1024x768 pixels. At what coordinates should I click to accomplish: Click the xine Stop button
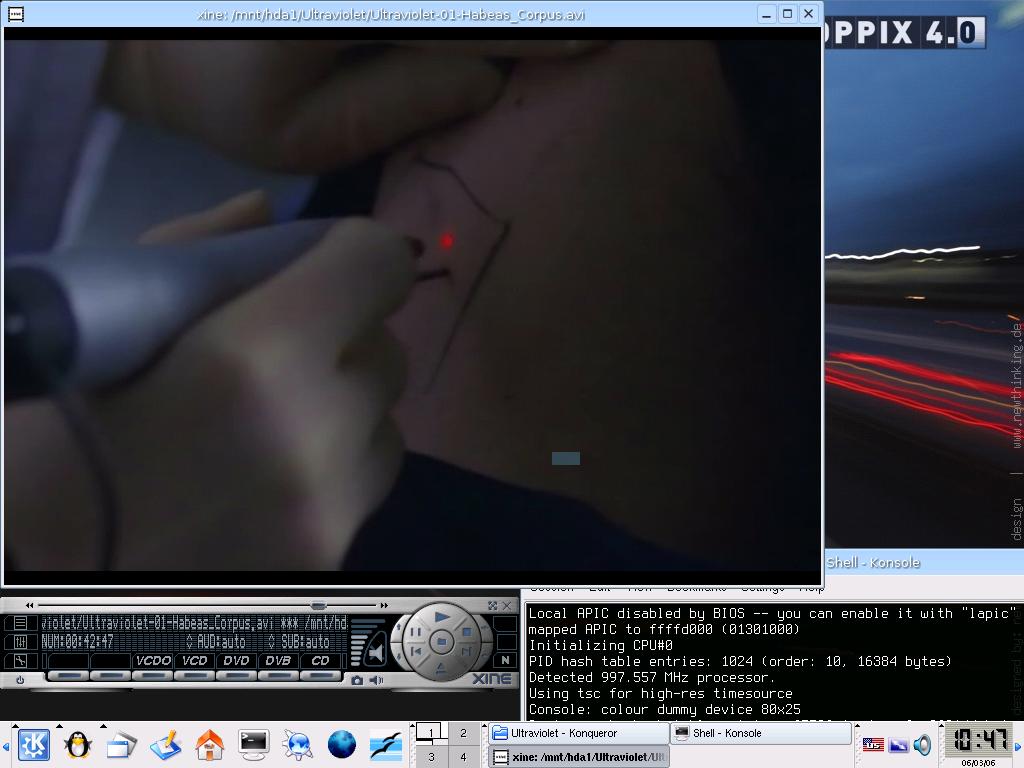466,634
